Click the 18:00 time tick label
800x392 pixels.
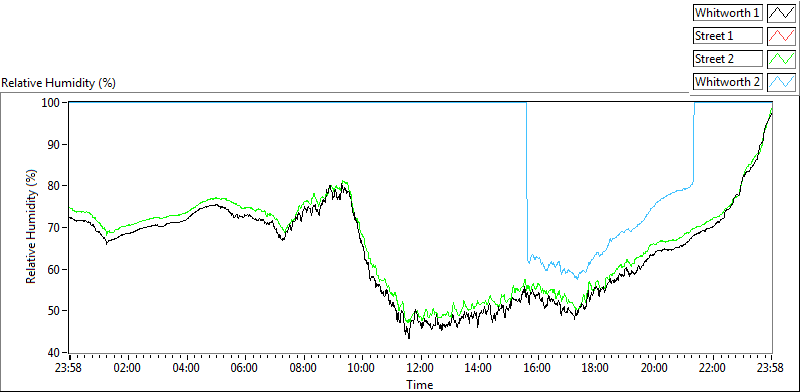pyautogui.click(x=596, y=368)
